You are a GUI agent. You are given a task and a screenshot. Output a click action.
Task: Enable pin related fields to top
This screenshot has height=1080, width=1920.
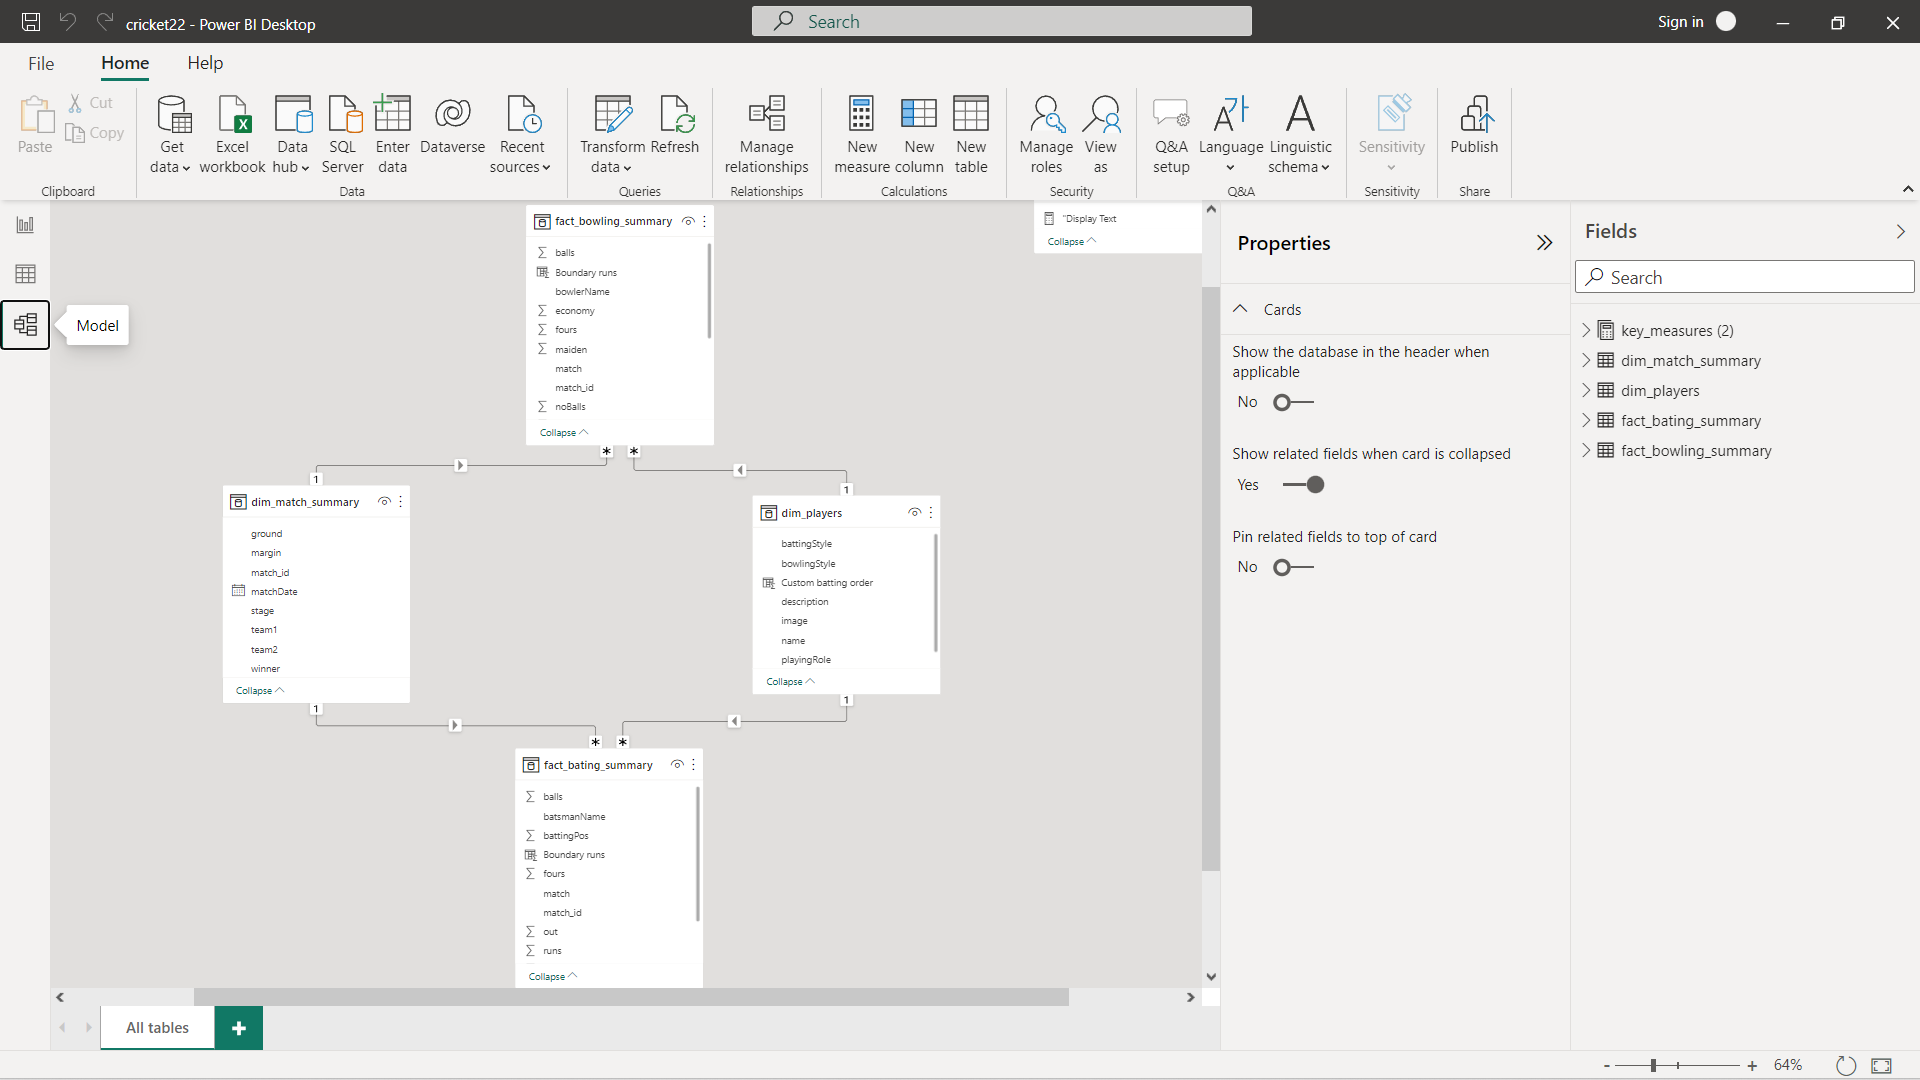click(1293, 567)
